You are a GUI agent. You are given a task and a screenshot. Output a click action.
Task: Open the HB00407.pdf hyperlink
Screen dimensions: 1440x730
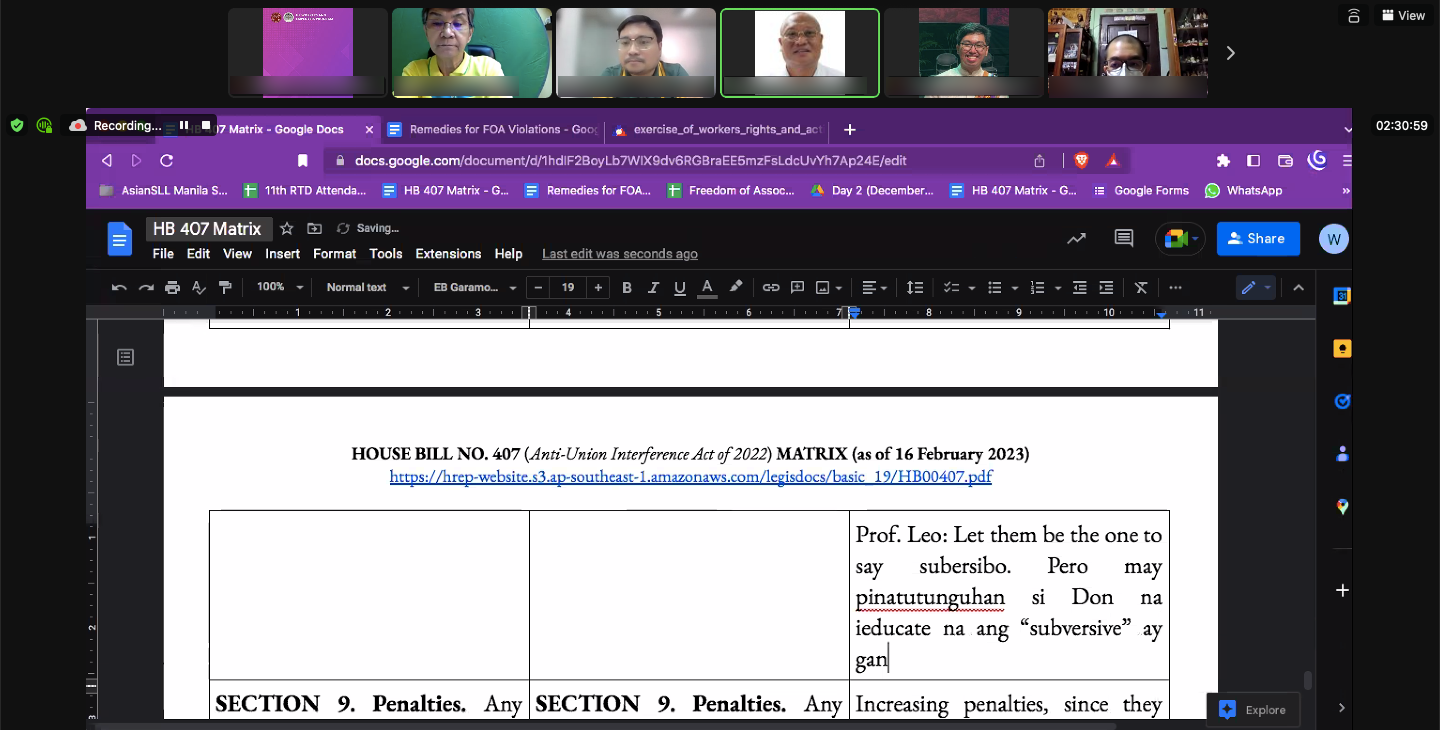pos(690,477)
